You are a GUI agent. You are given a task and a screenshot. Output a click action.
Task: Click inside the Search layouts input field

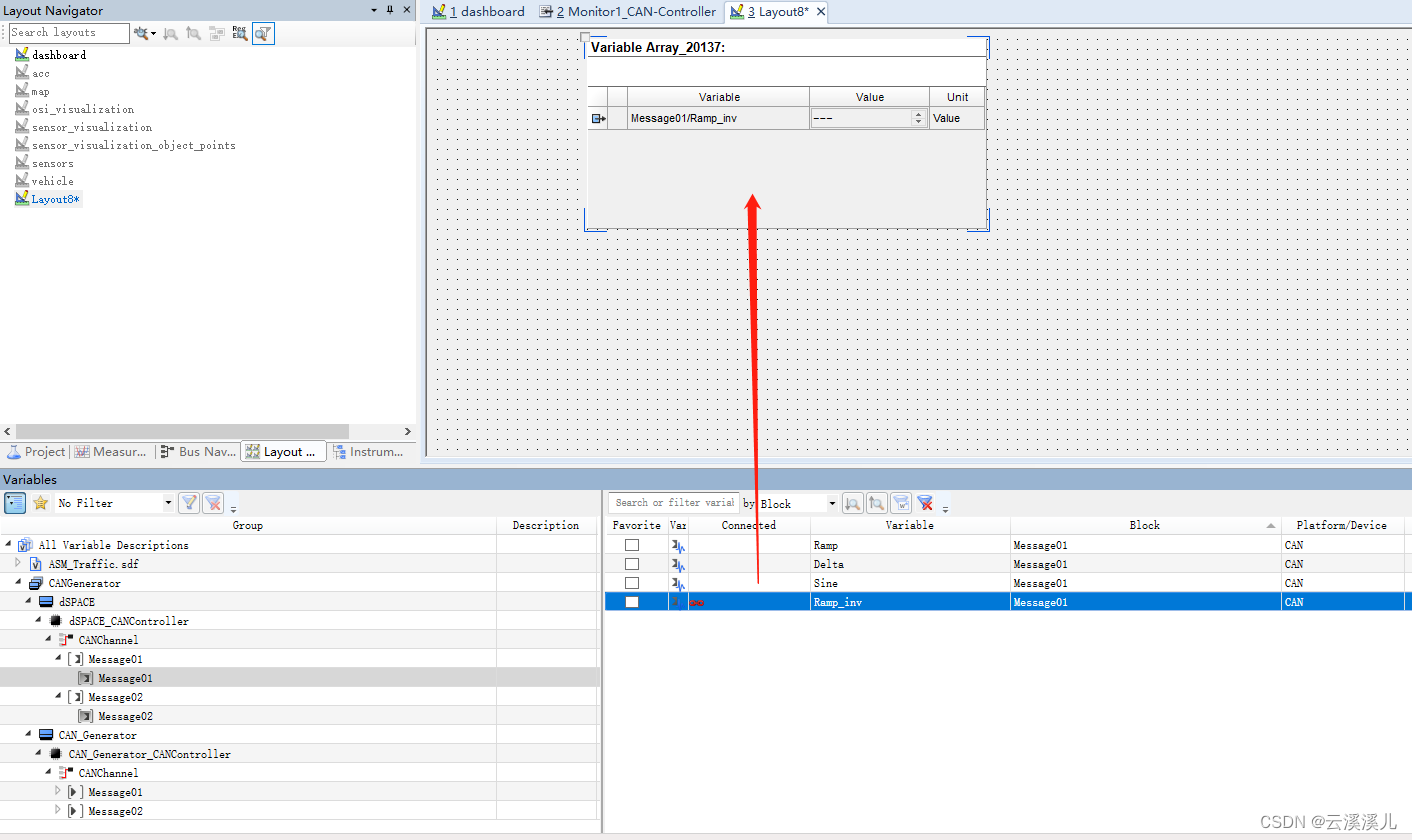pyautogui.click(x=68, y=33)
